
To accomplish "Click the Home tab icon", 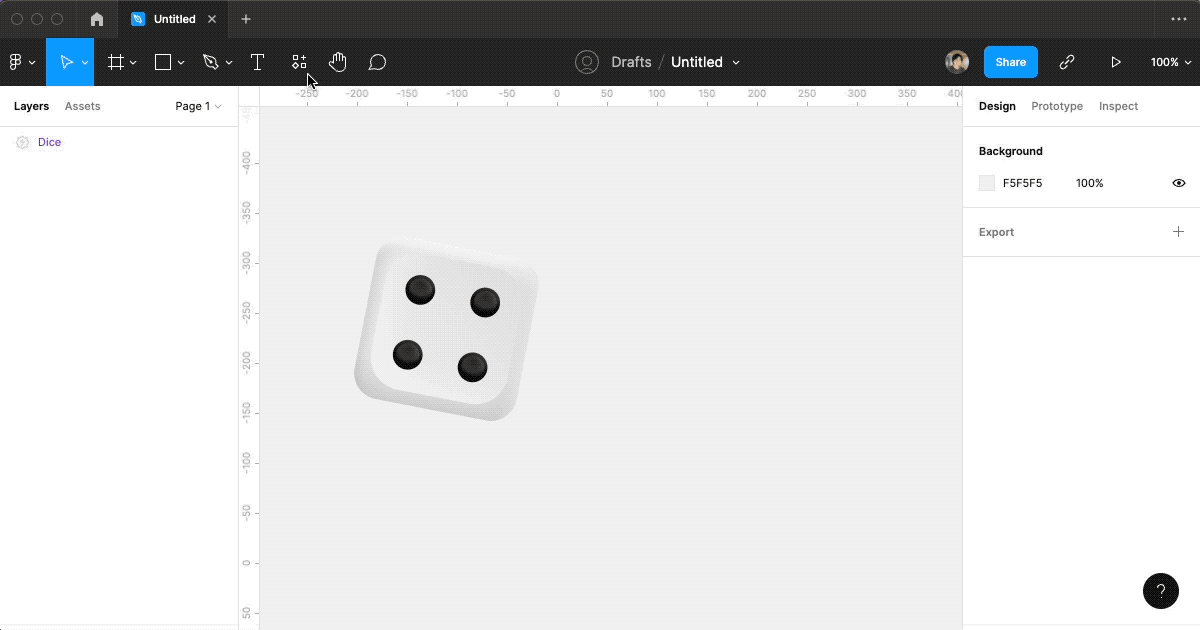I will pos(96,18).
